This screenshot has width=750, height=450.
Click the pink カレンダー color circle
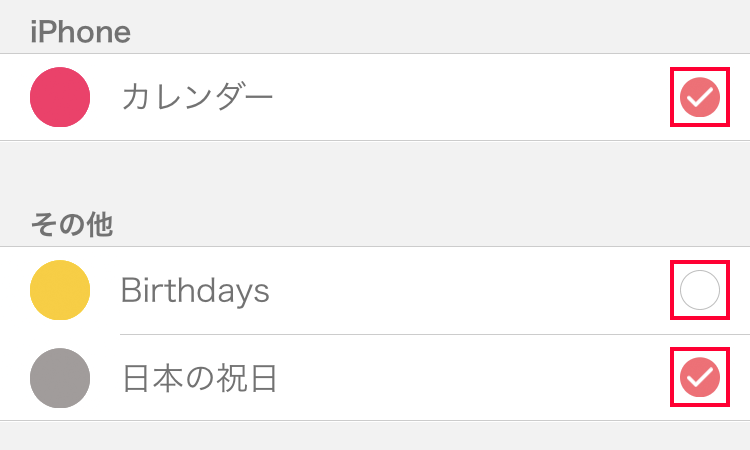click(x=60, y=97)
